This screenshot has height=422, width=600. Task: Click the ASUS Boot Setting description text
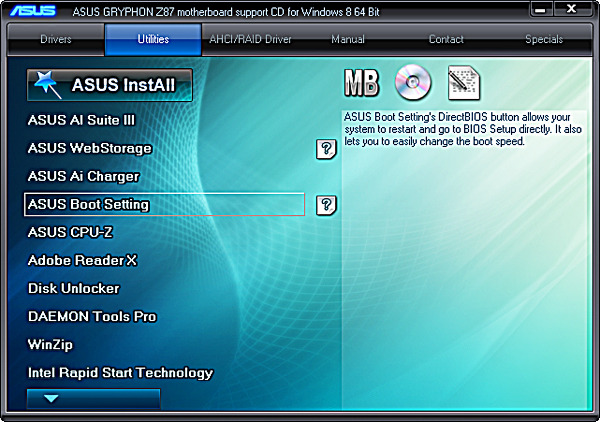coord(463,129)
